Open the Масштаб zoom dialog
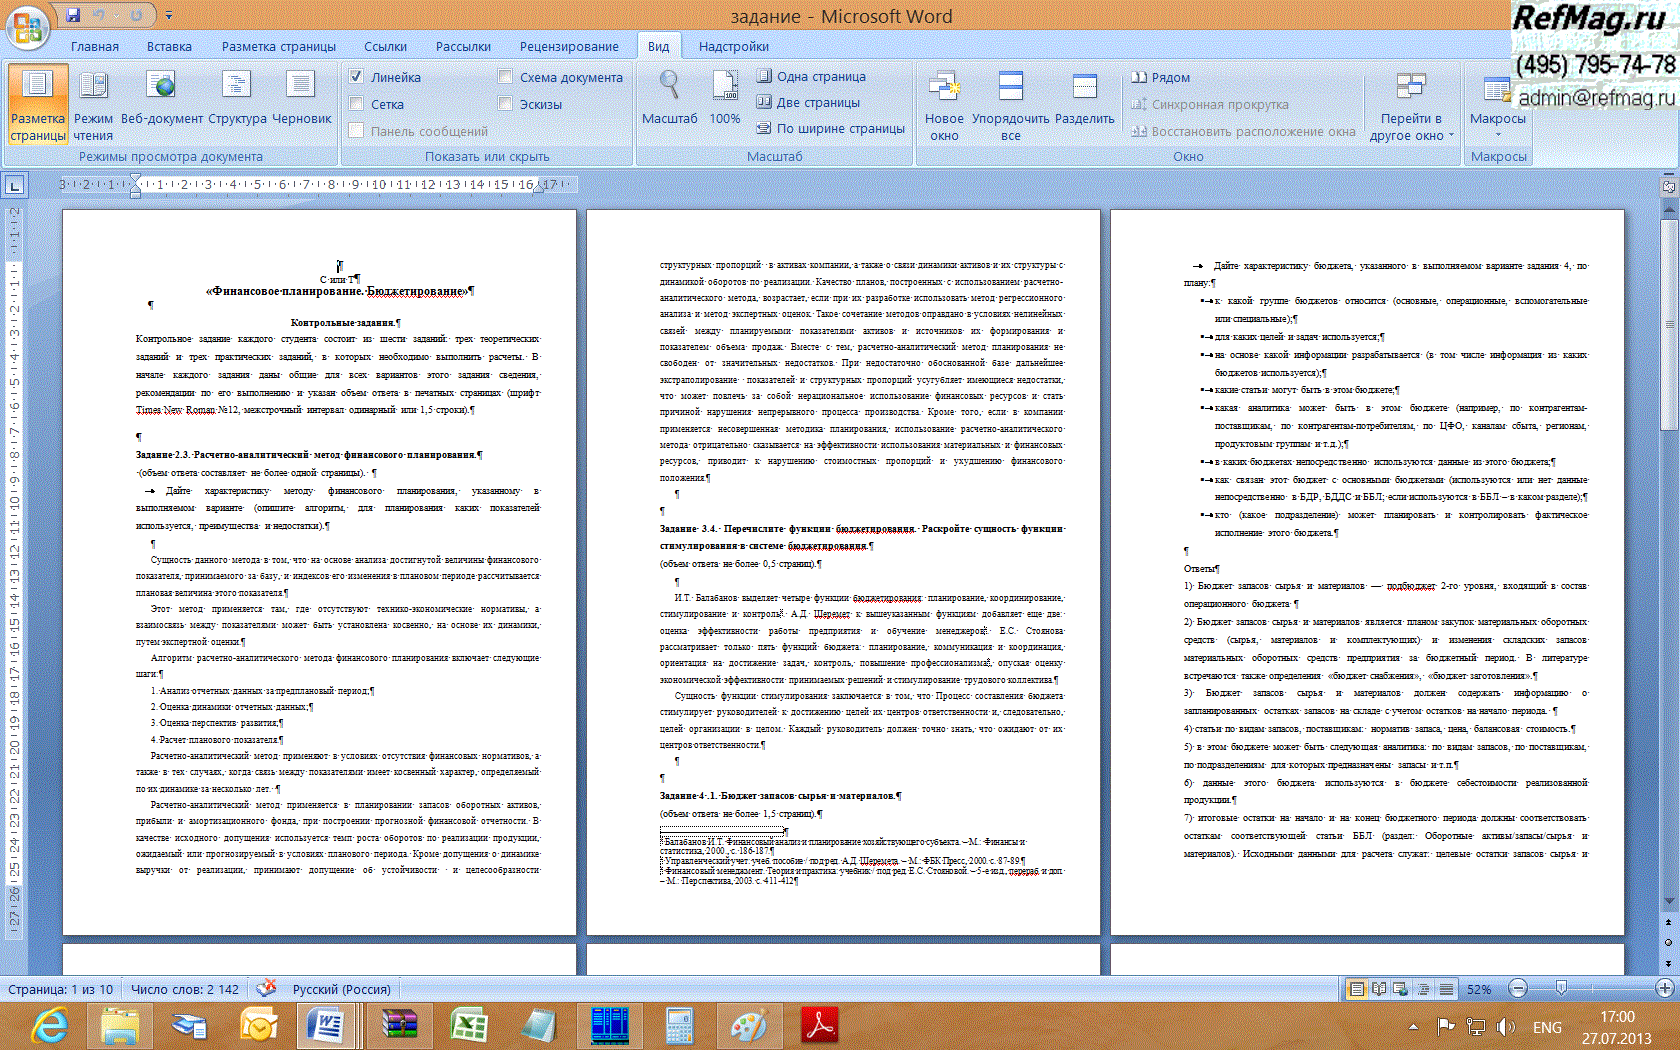The image size is (1680, 1050). tap(669, 101)
